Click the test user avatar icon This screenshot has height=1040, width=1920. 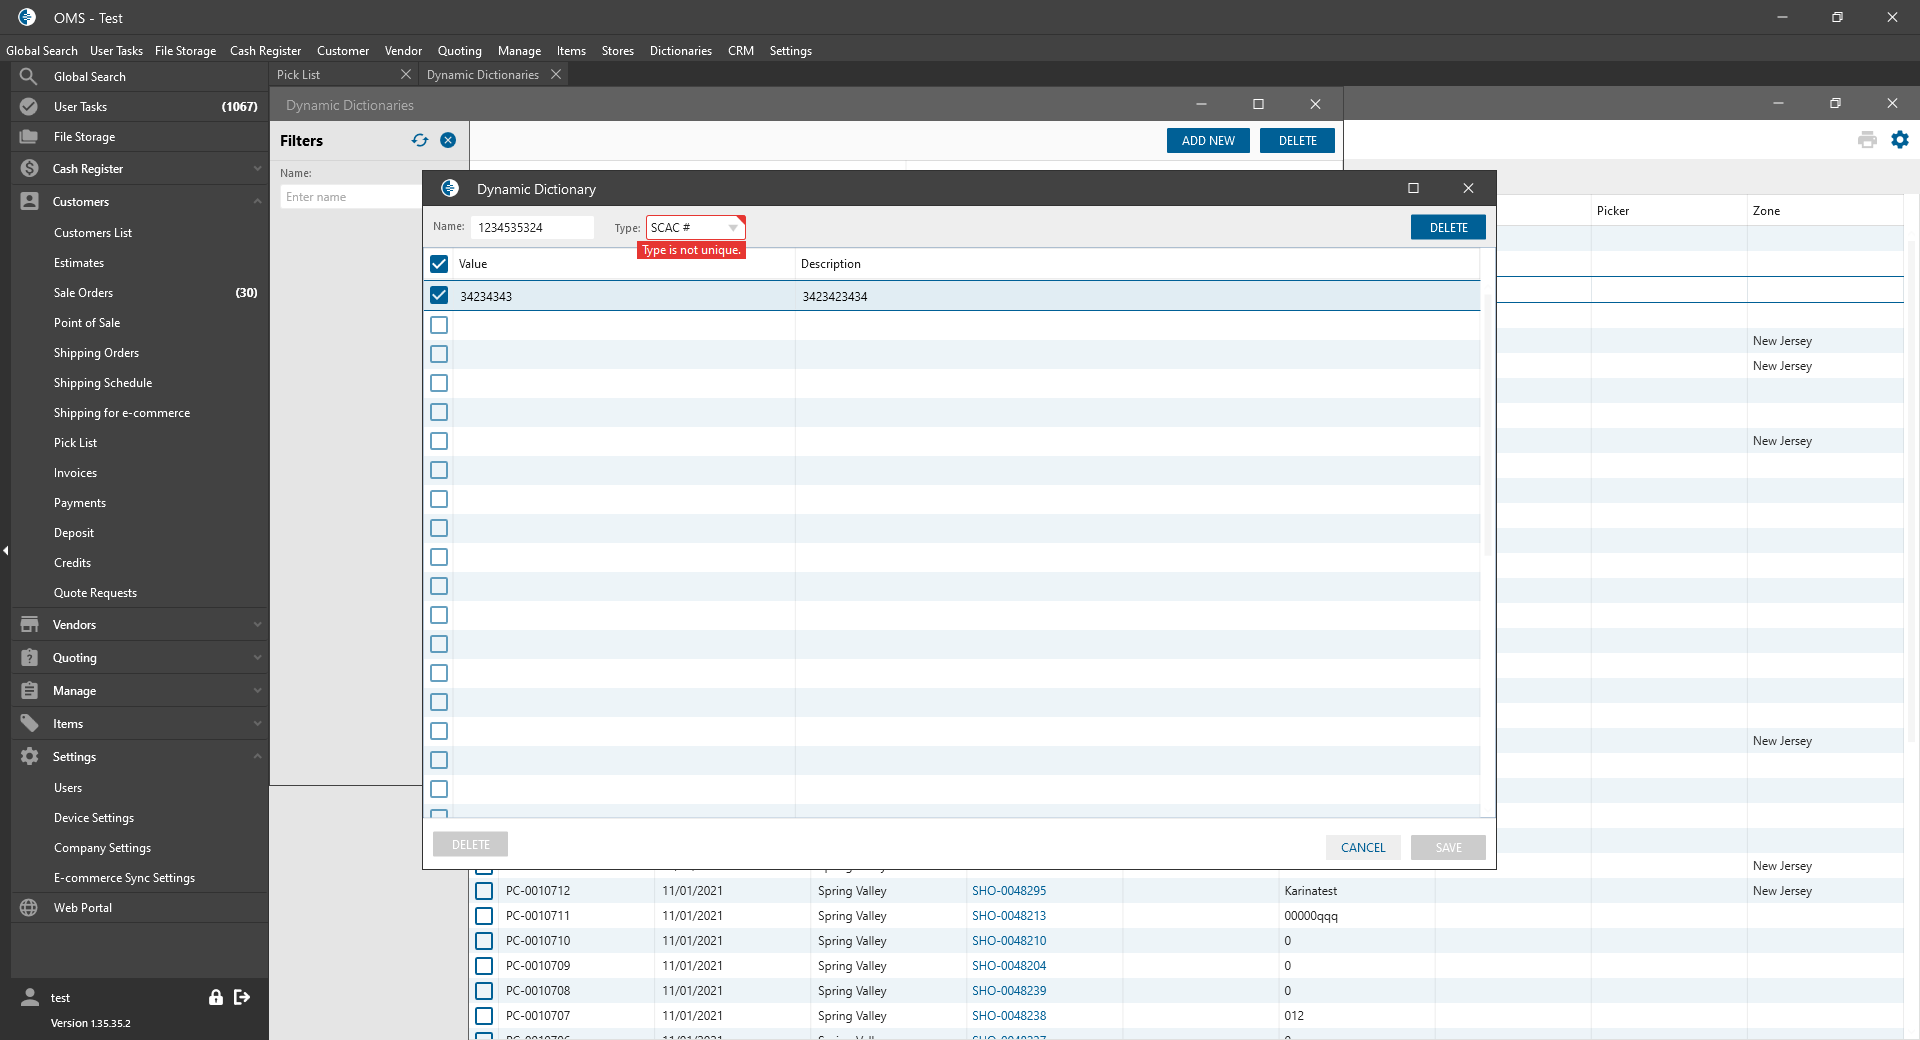click(x=30, y=997)
